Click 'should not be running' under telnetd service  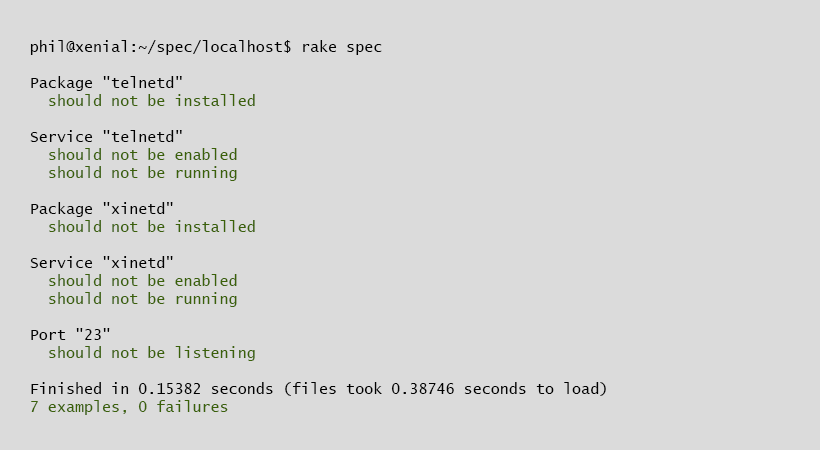(x=143, y=173)
